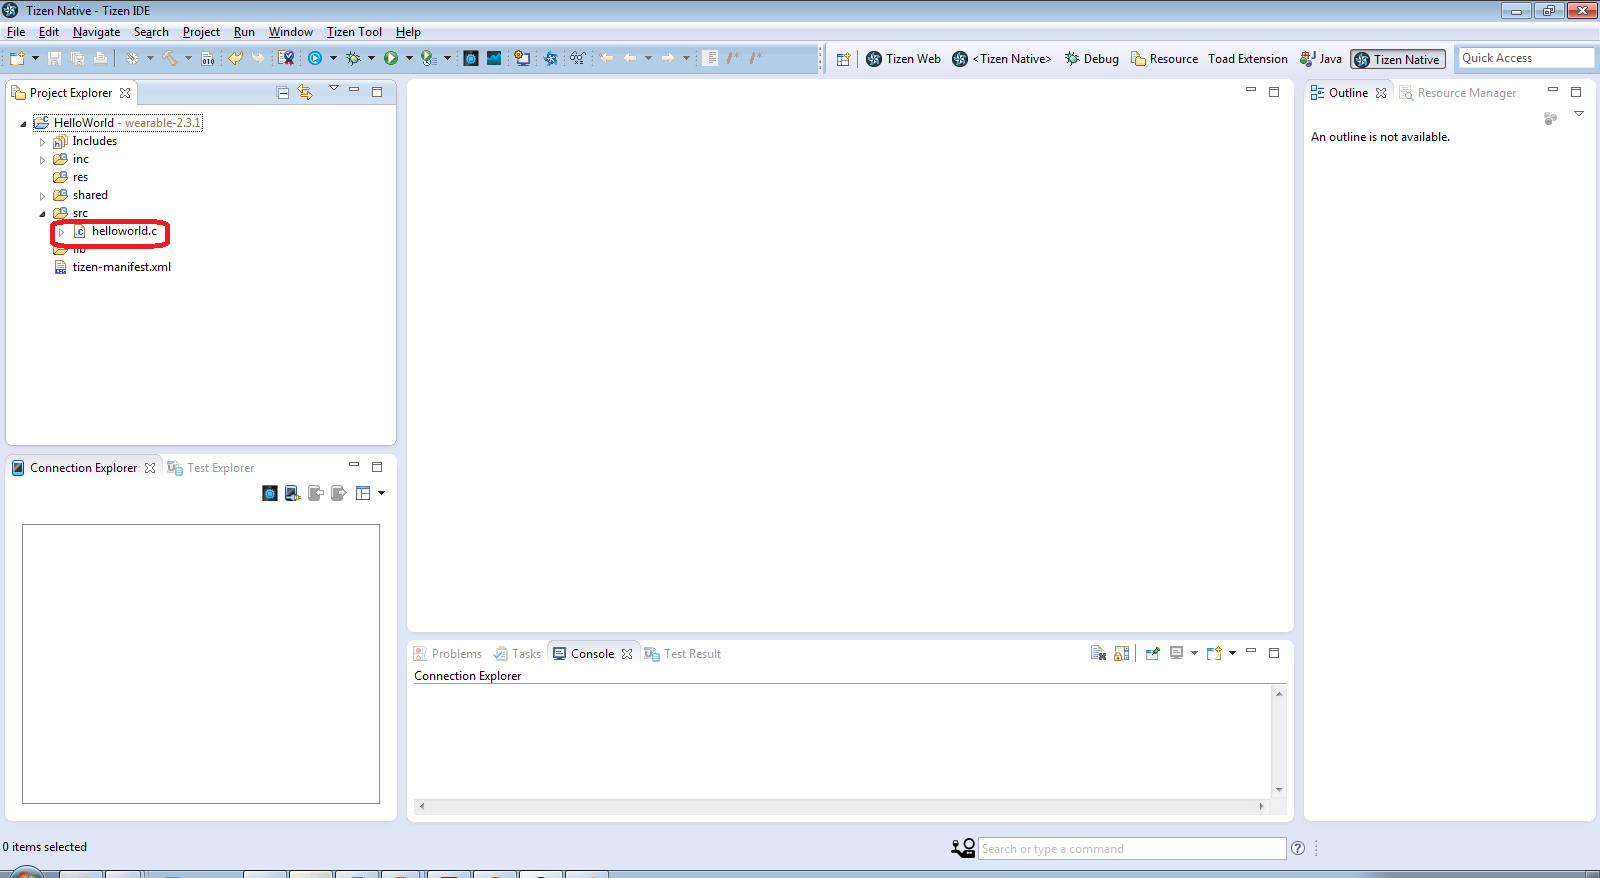Click the binary 010 toolbar icon

(208, 58)
